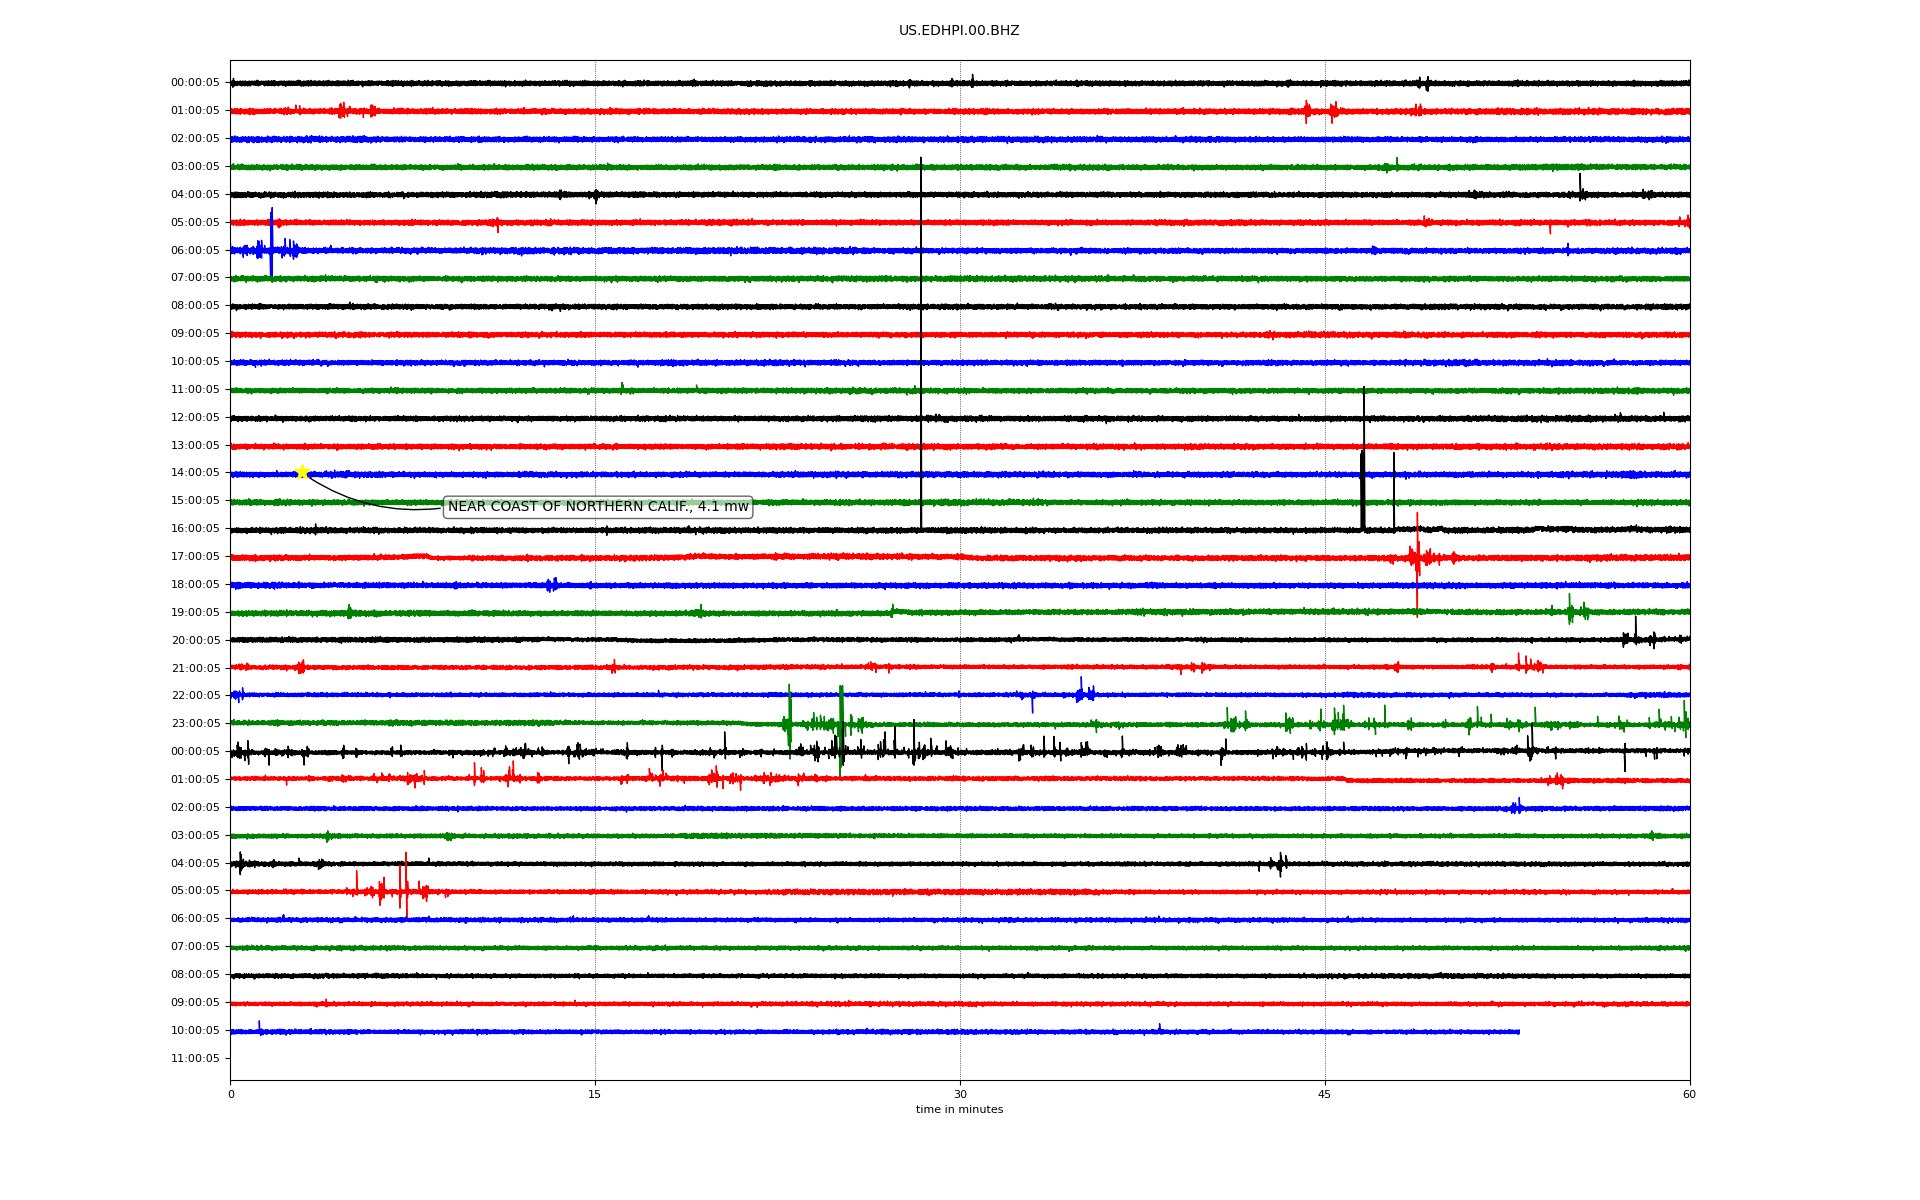Image resolution: width=1920 pixels, height=1200 pixels.
Task: Click the 15 tick on x-axis
Action: pos(595,1094)
